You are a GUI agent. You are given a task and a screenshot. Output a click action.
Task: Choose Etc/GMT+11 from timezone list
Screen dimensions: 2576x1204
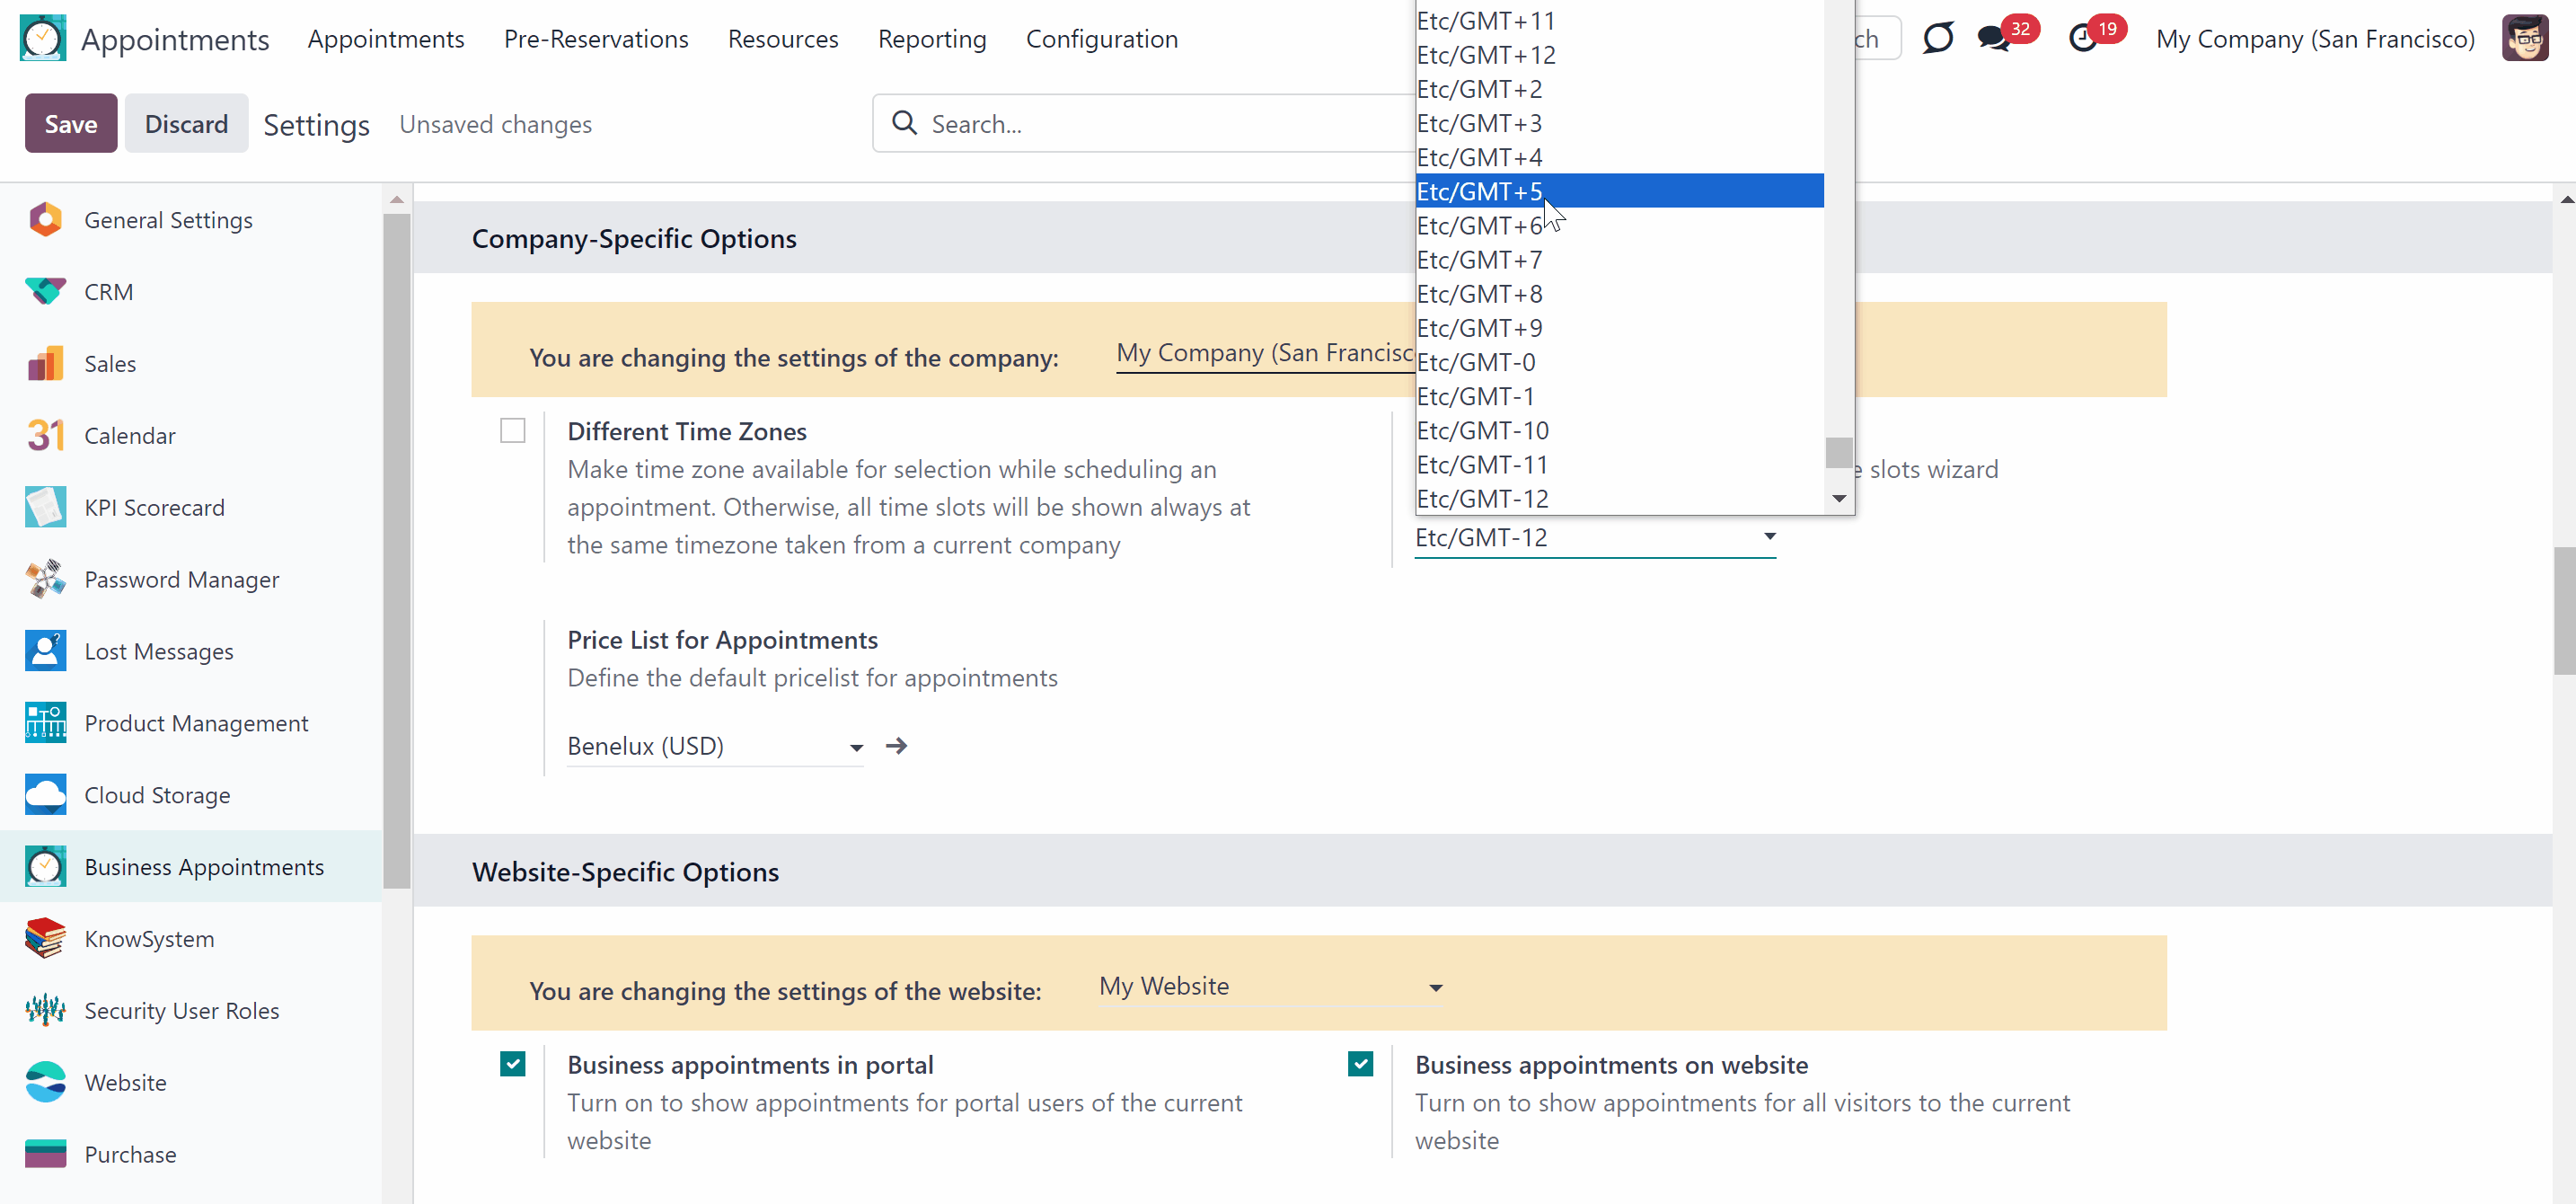pos(1619,21)
